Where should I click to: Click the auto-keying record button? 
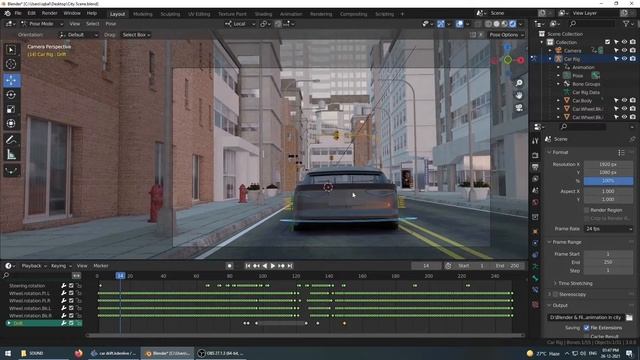tap(229, 266)
